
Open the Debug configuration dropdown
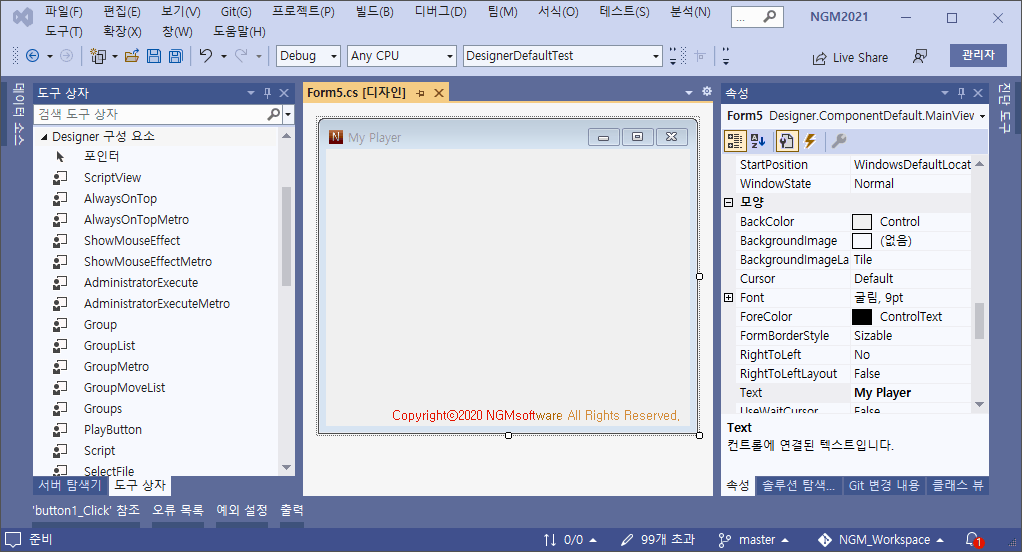(x=334, y=57)
